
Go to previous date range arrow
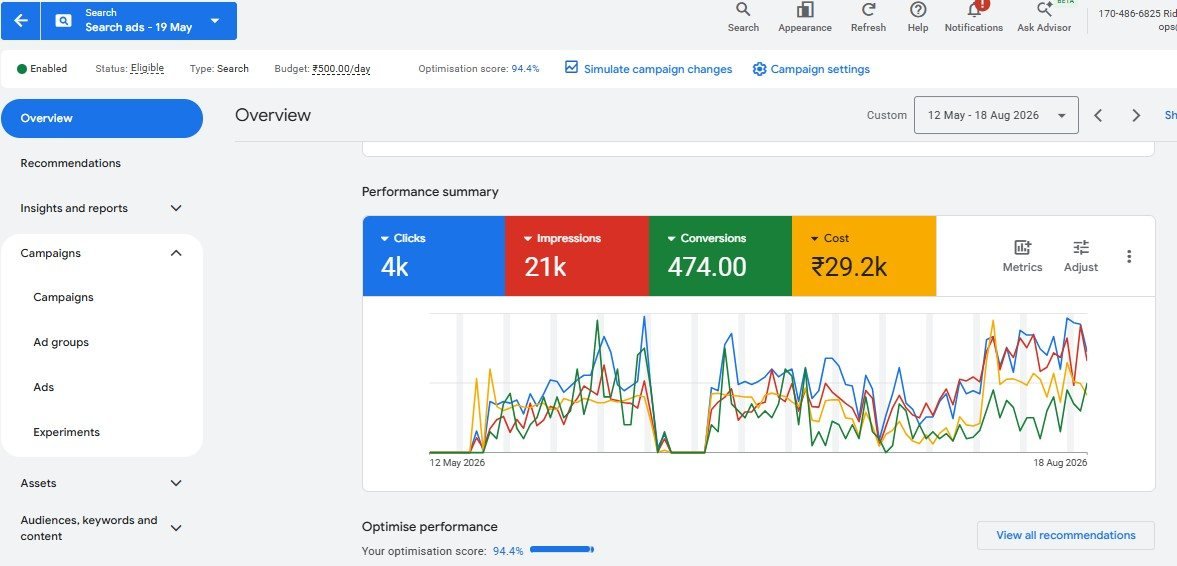click(x=1098, y=116)
